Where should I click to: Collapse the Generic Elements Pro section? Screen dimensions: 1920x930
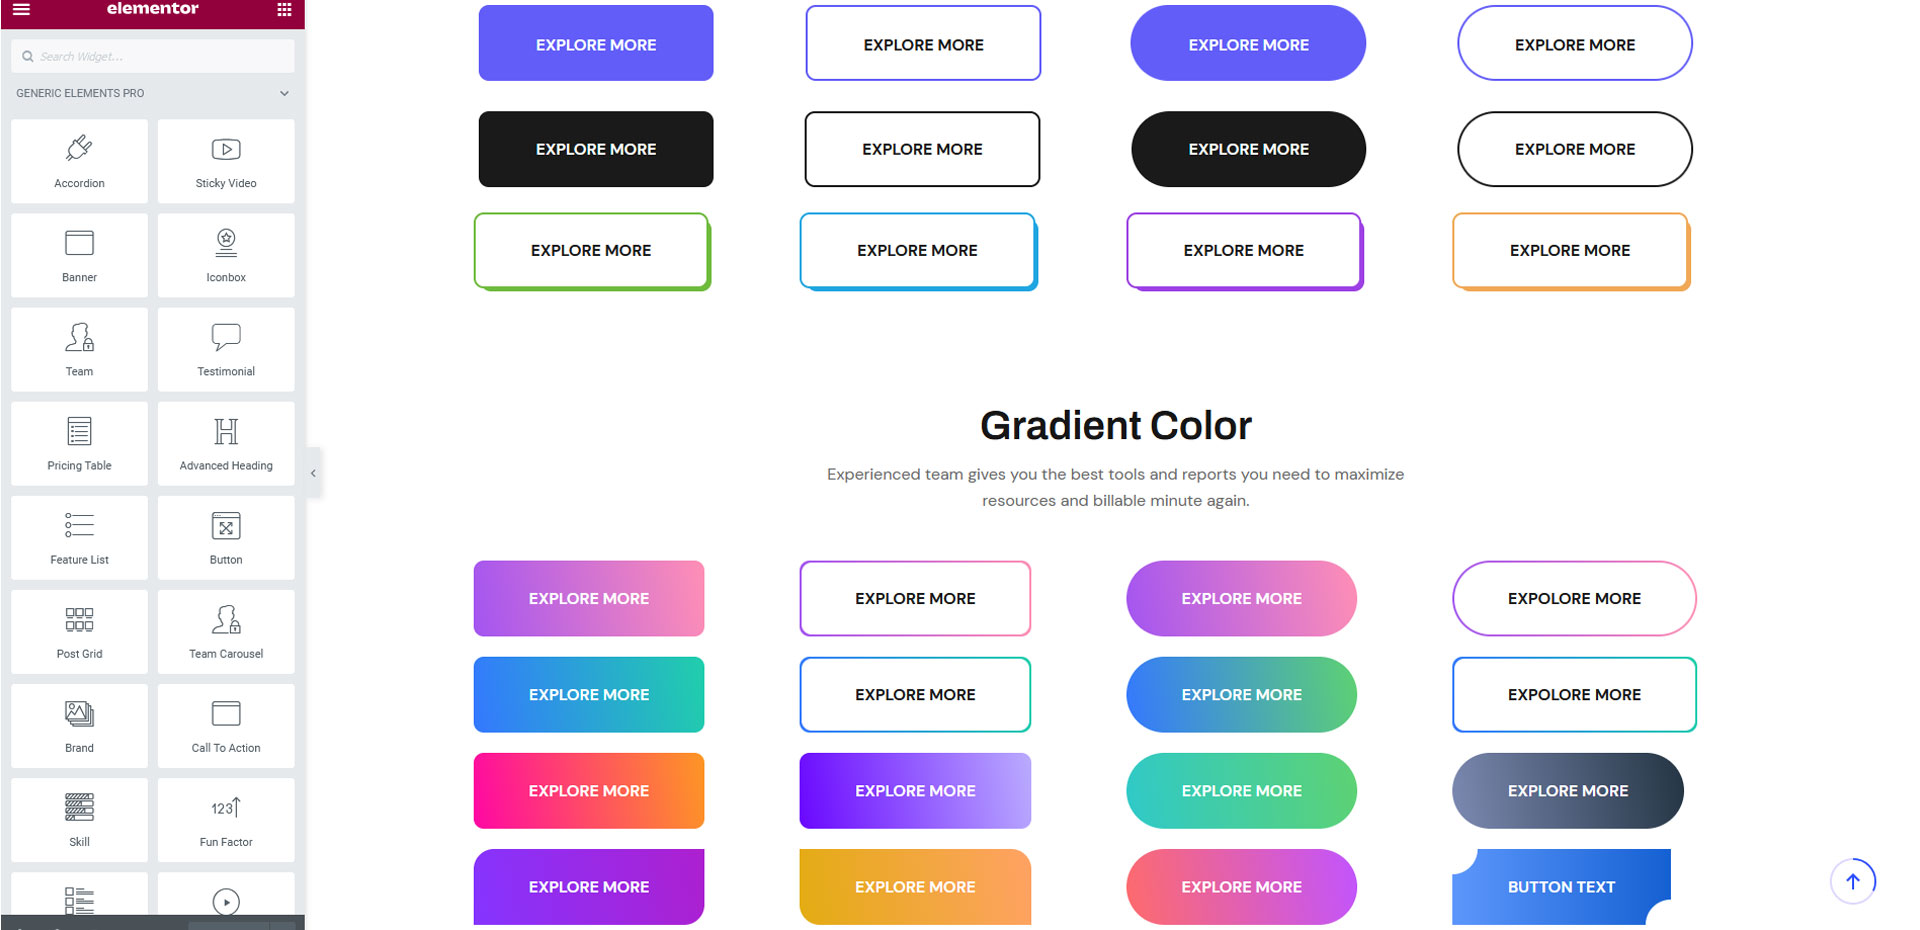pyautogui.click(x=284, y=93)
